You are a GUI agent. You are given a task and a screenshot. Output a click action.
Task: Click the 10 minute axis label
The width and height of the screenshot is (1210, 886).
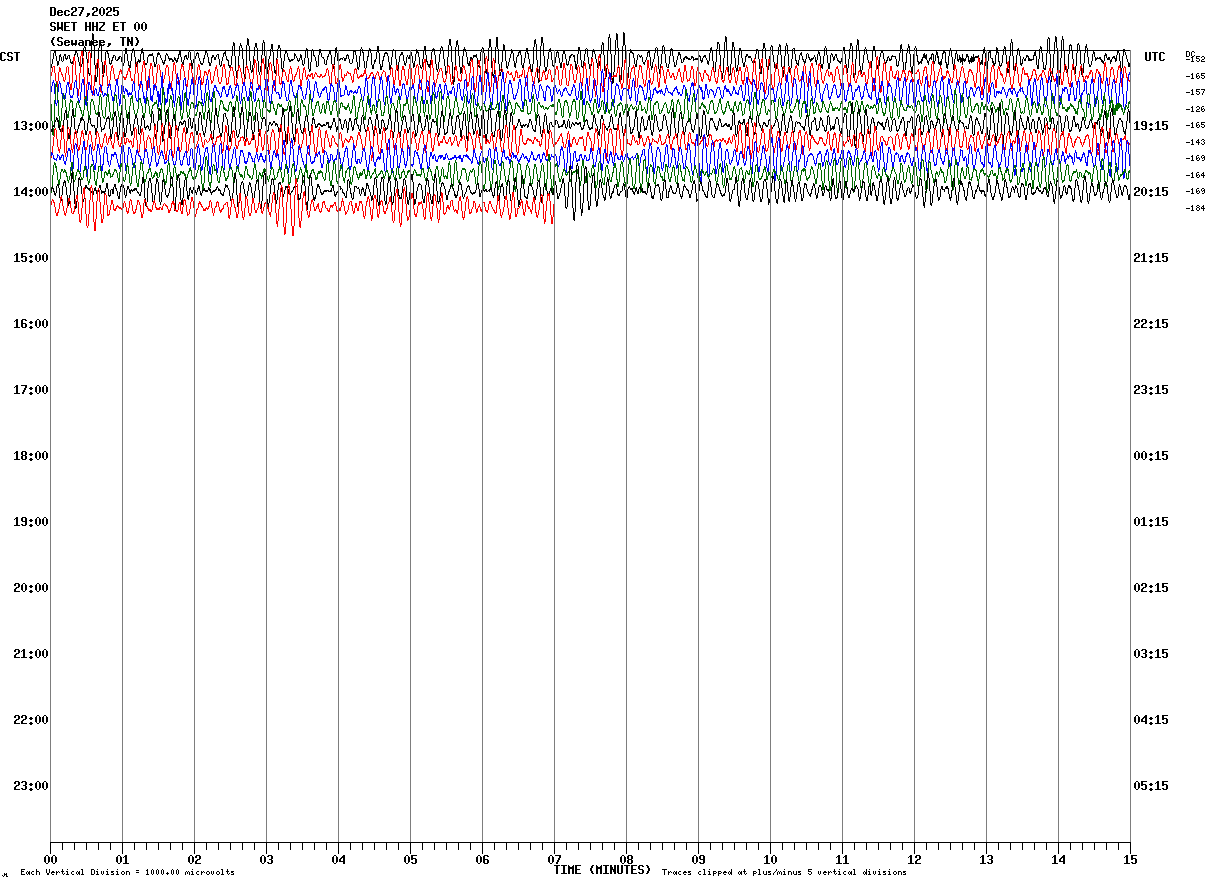[770, 860]
